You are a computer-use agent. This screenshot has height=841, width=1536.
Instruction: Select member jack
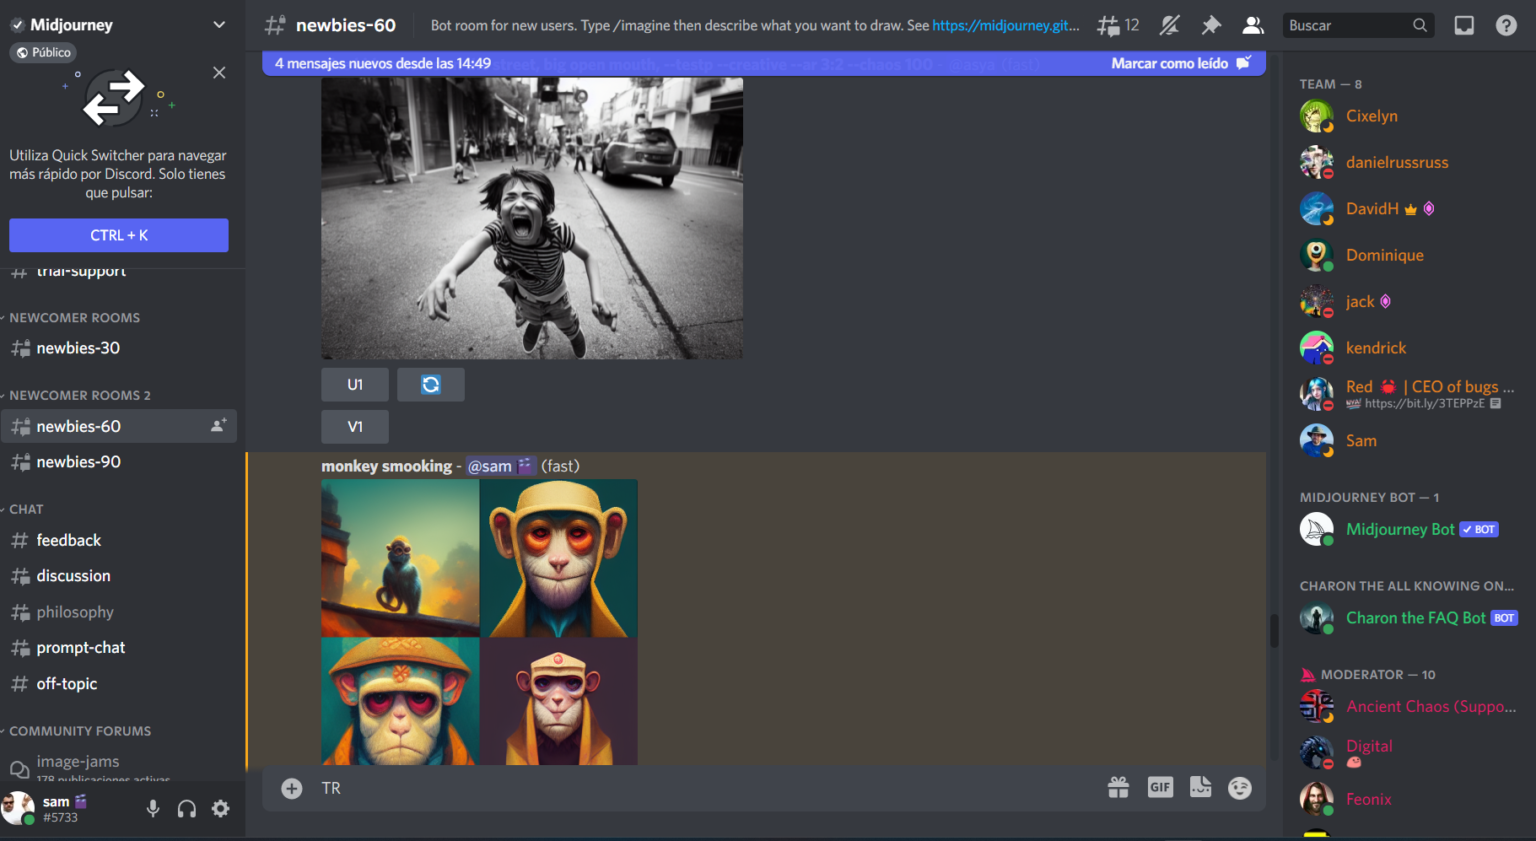[1408, 301]
